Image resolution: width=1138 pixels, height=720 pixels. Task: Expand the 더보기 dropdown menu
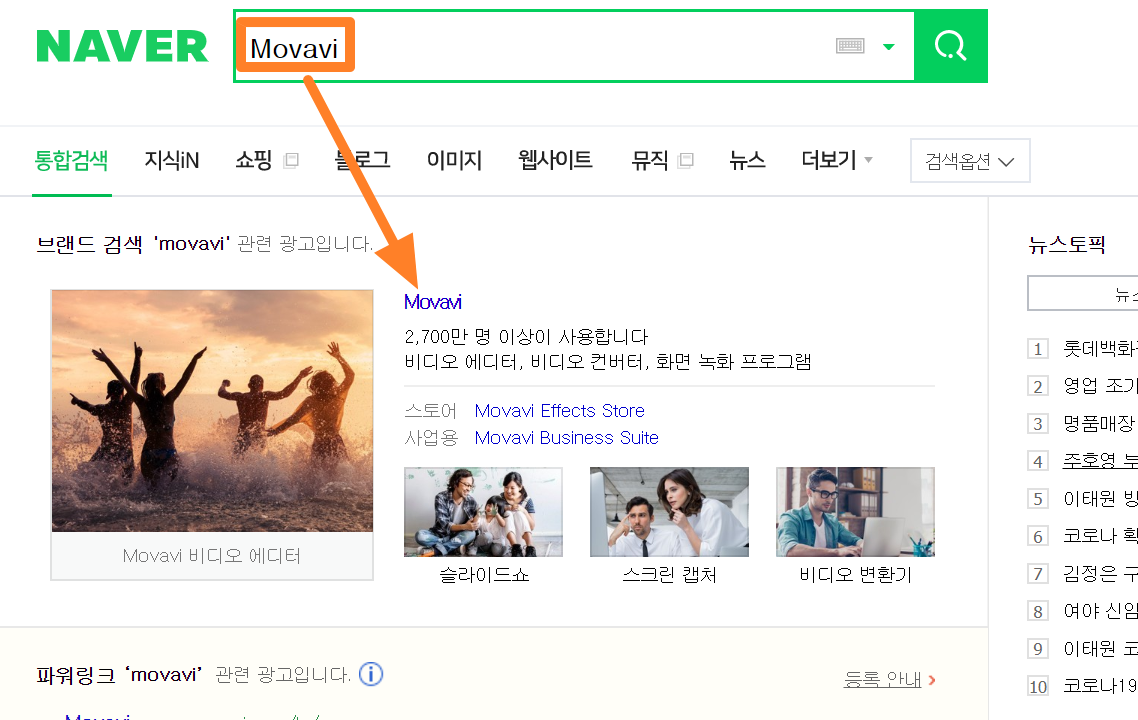pyautogui.click(x=836, y=160)
